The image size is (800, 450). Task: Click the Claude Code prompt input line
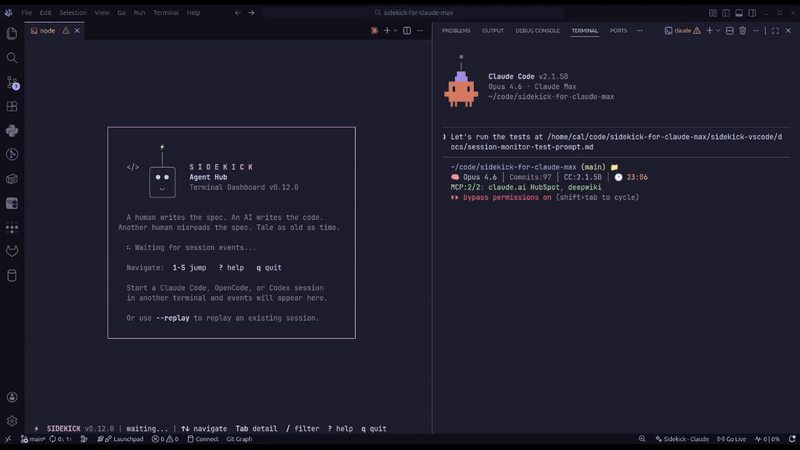click(616, 142)
